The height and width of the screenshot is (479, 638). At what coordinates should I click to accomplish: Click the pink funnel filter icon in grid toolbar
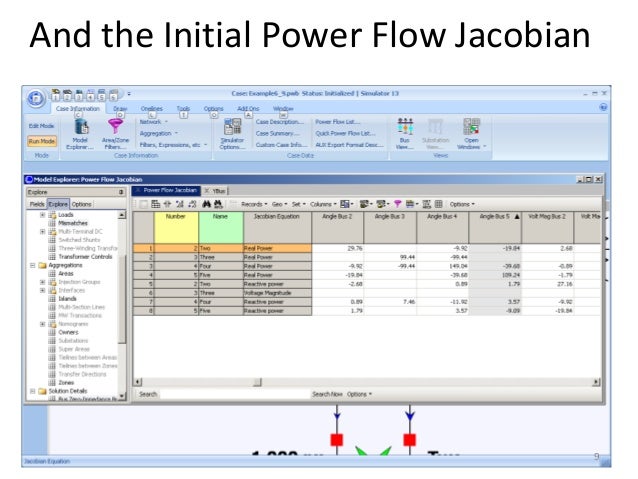398,204
